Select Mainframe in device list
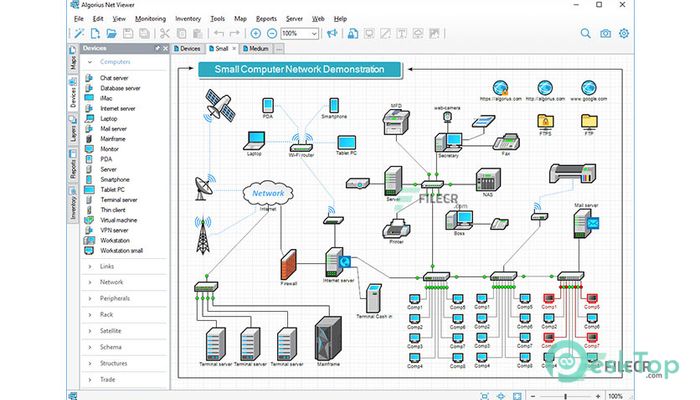 click(112, 139)
